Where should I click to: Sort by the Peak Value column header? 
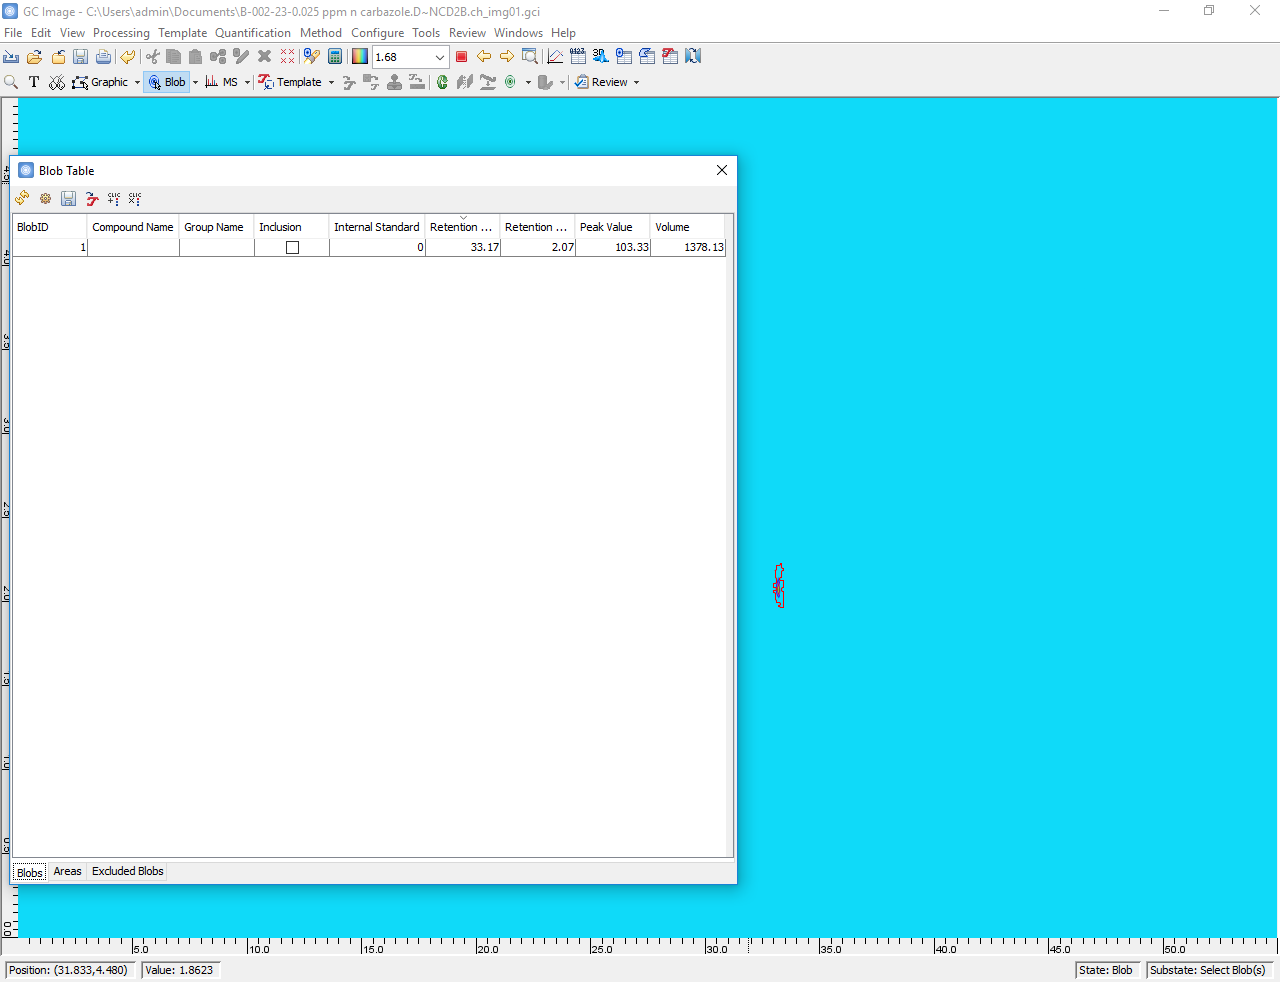click(x=613, y=227)
